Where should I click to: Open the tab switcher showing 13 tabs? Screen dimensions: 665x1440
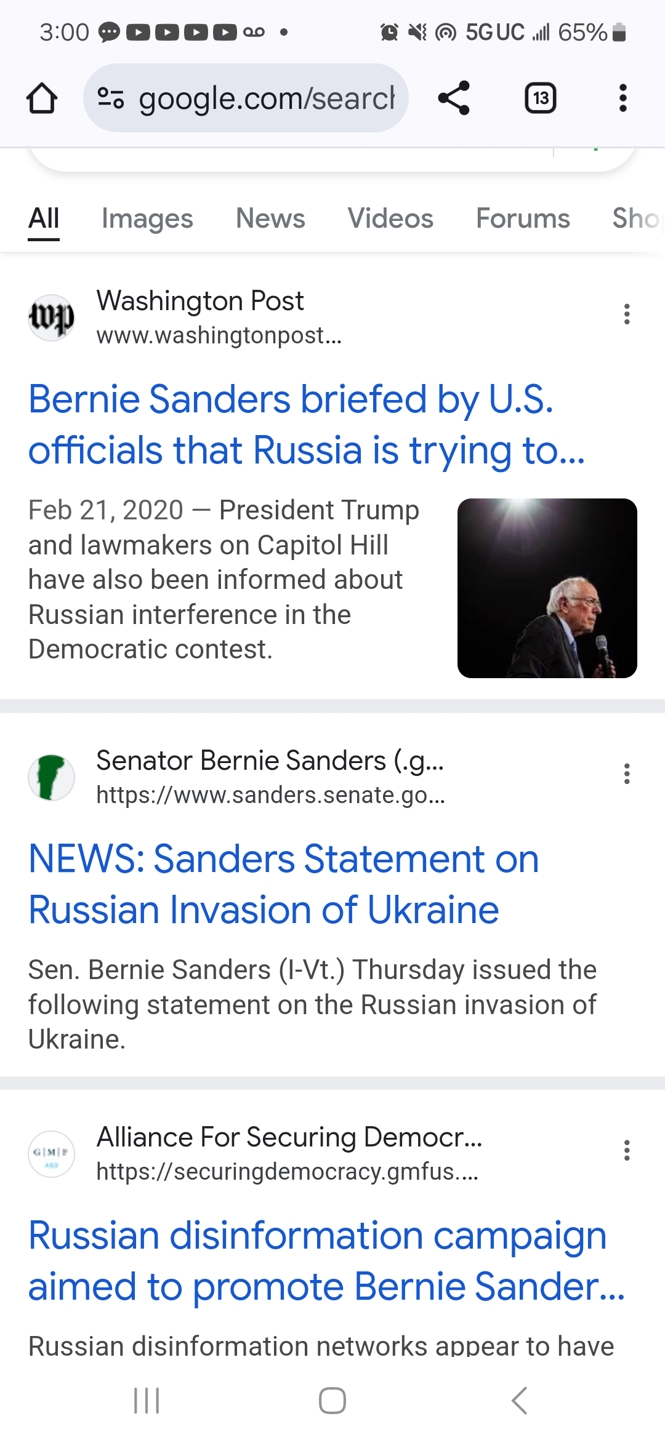pyautogui.click(x=540, y=98)
